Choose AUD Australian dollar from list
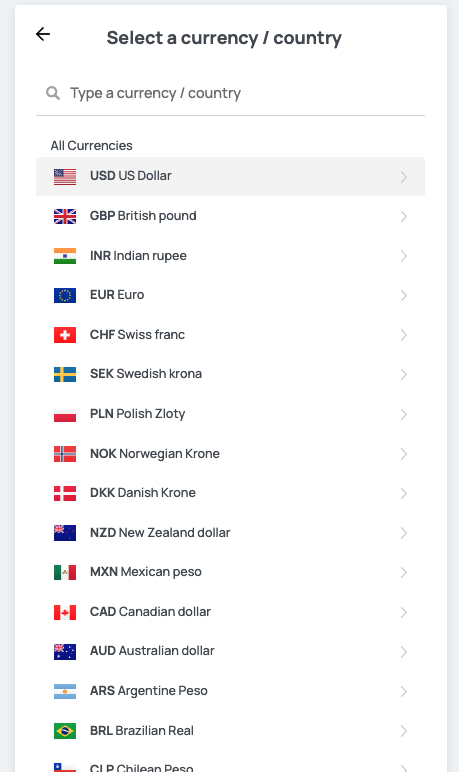Image resolution: width=459 pixels, height=772 pixels. point(230,651)
